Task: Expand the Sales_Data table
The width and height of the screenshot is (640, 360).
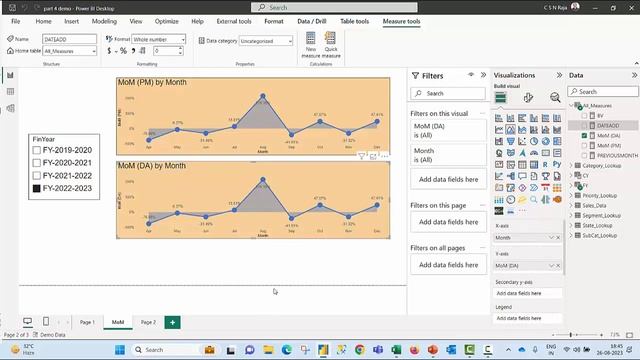Action: click(571, 206)
